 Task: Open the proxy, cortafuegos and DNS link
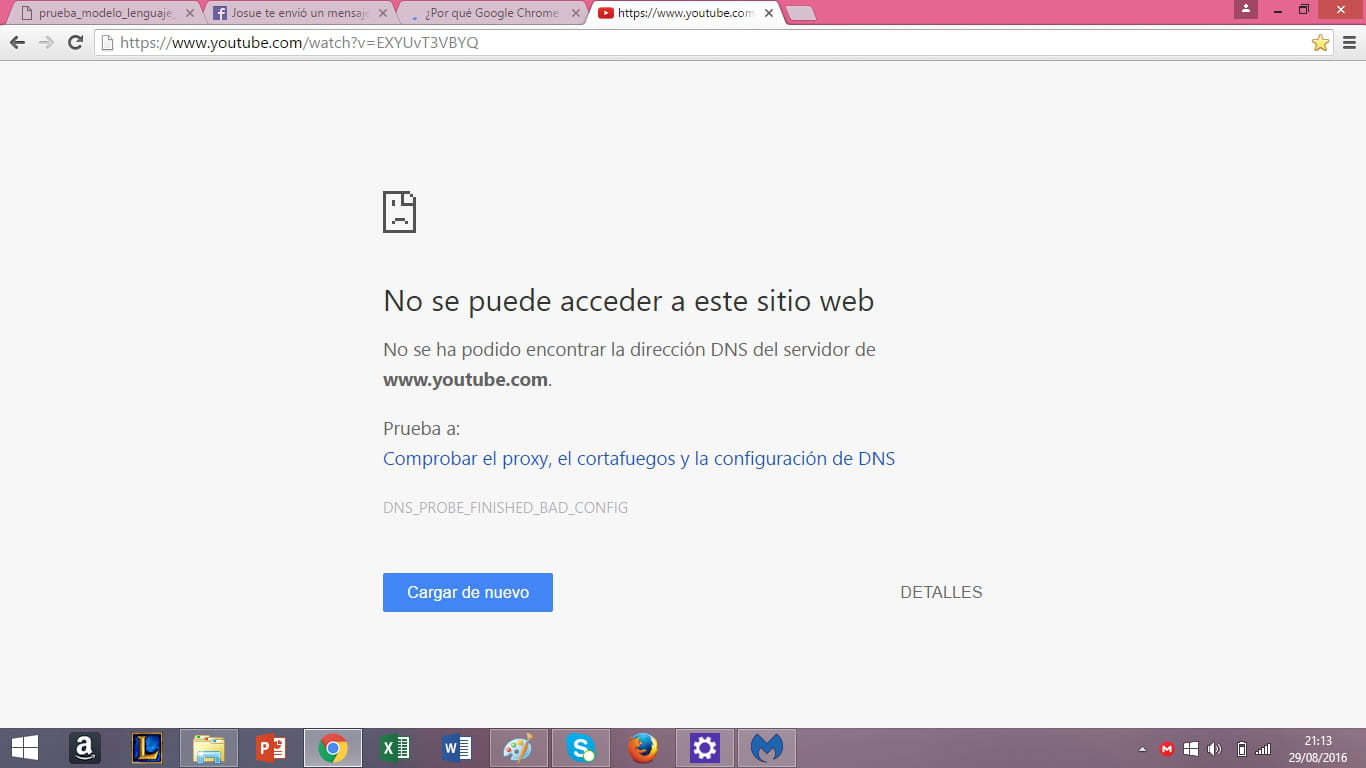(639, 459)
